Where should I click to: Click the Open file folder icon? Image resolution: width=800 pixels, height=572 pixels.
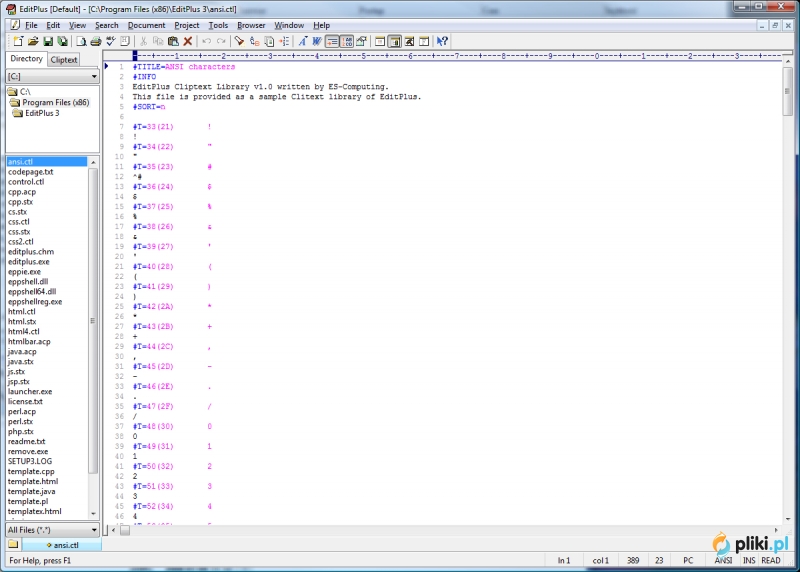pos(33,41)
